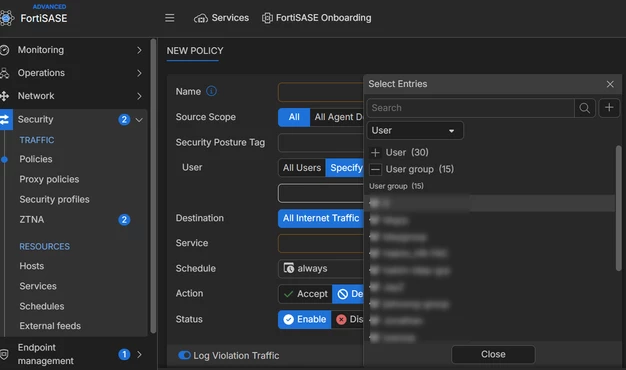Expand the User (30) group

pos(375,152)
